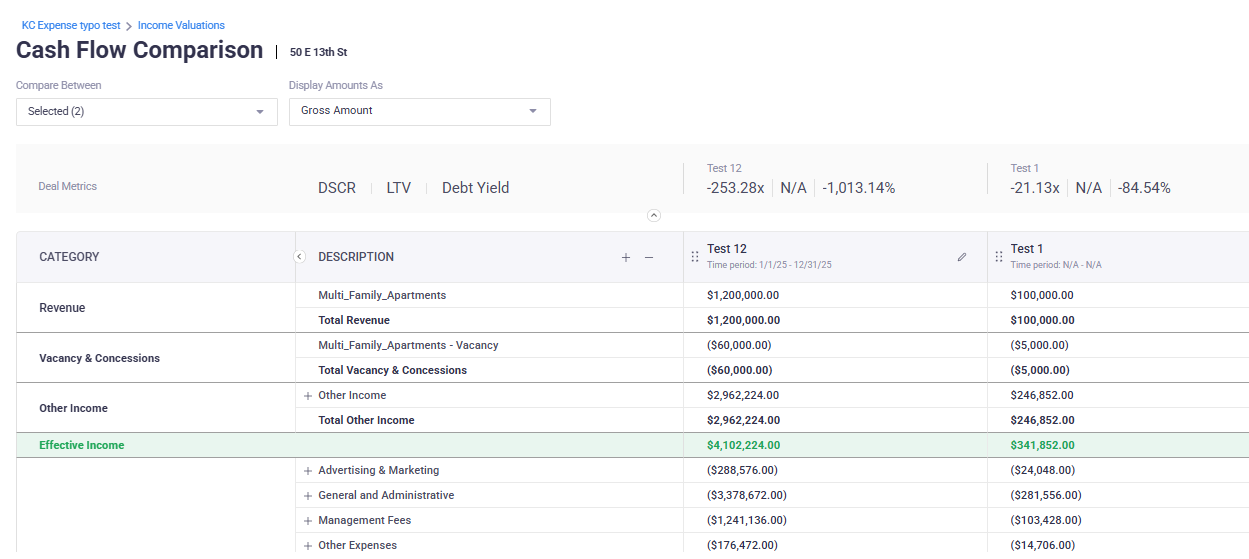Open the Income Valuations breadcrumb link

click(181, 25)
